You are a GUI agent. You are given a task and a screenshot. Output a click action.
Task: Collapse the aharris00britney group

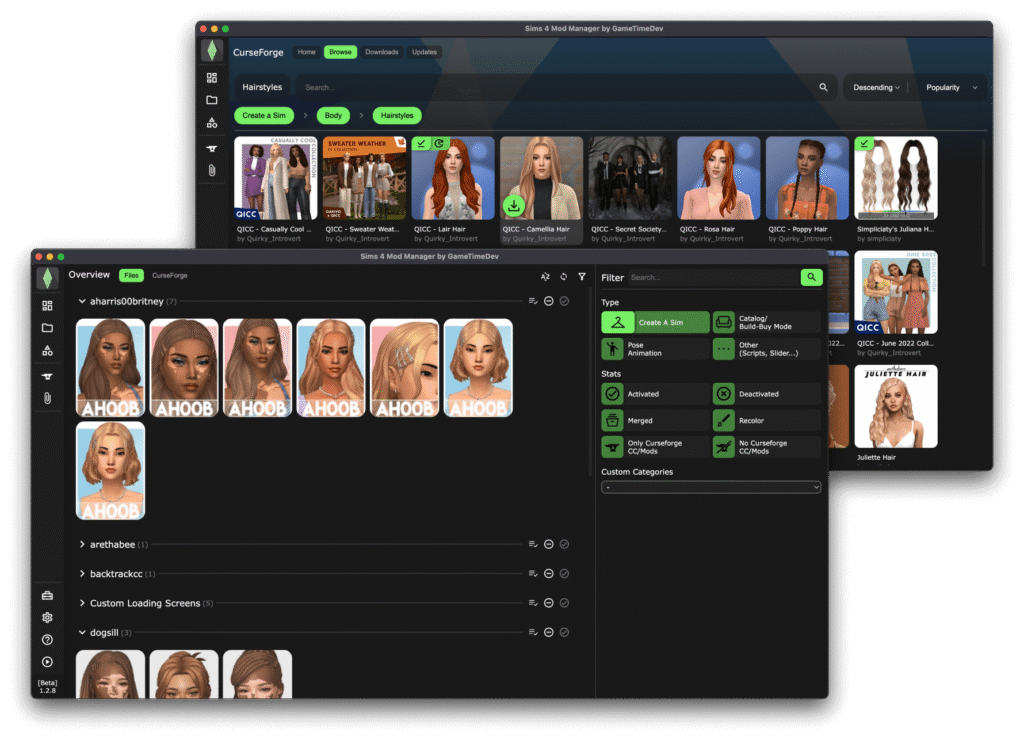pyautogui.click(x=81, y=301)
